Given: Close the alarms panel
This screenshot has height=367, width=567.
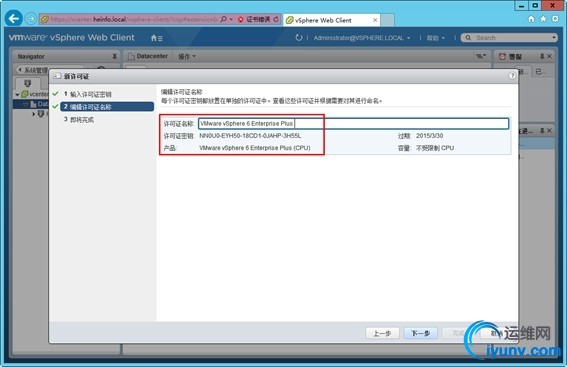Looking at the screenshot, I should click(549, 56).
